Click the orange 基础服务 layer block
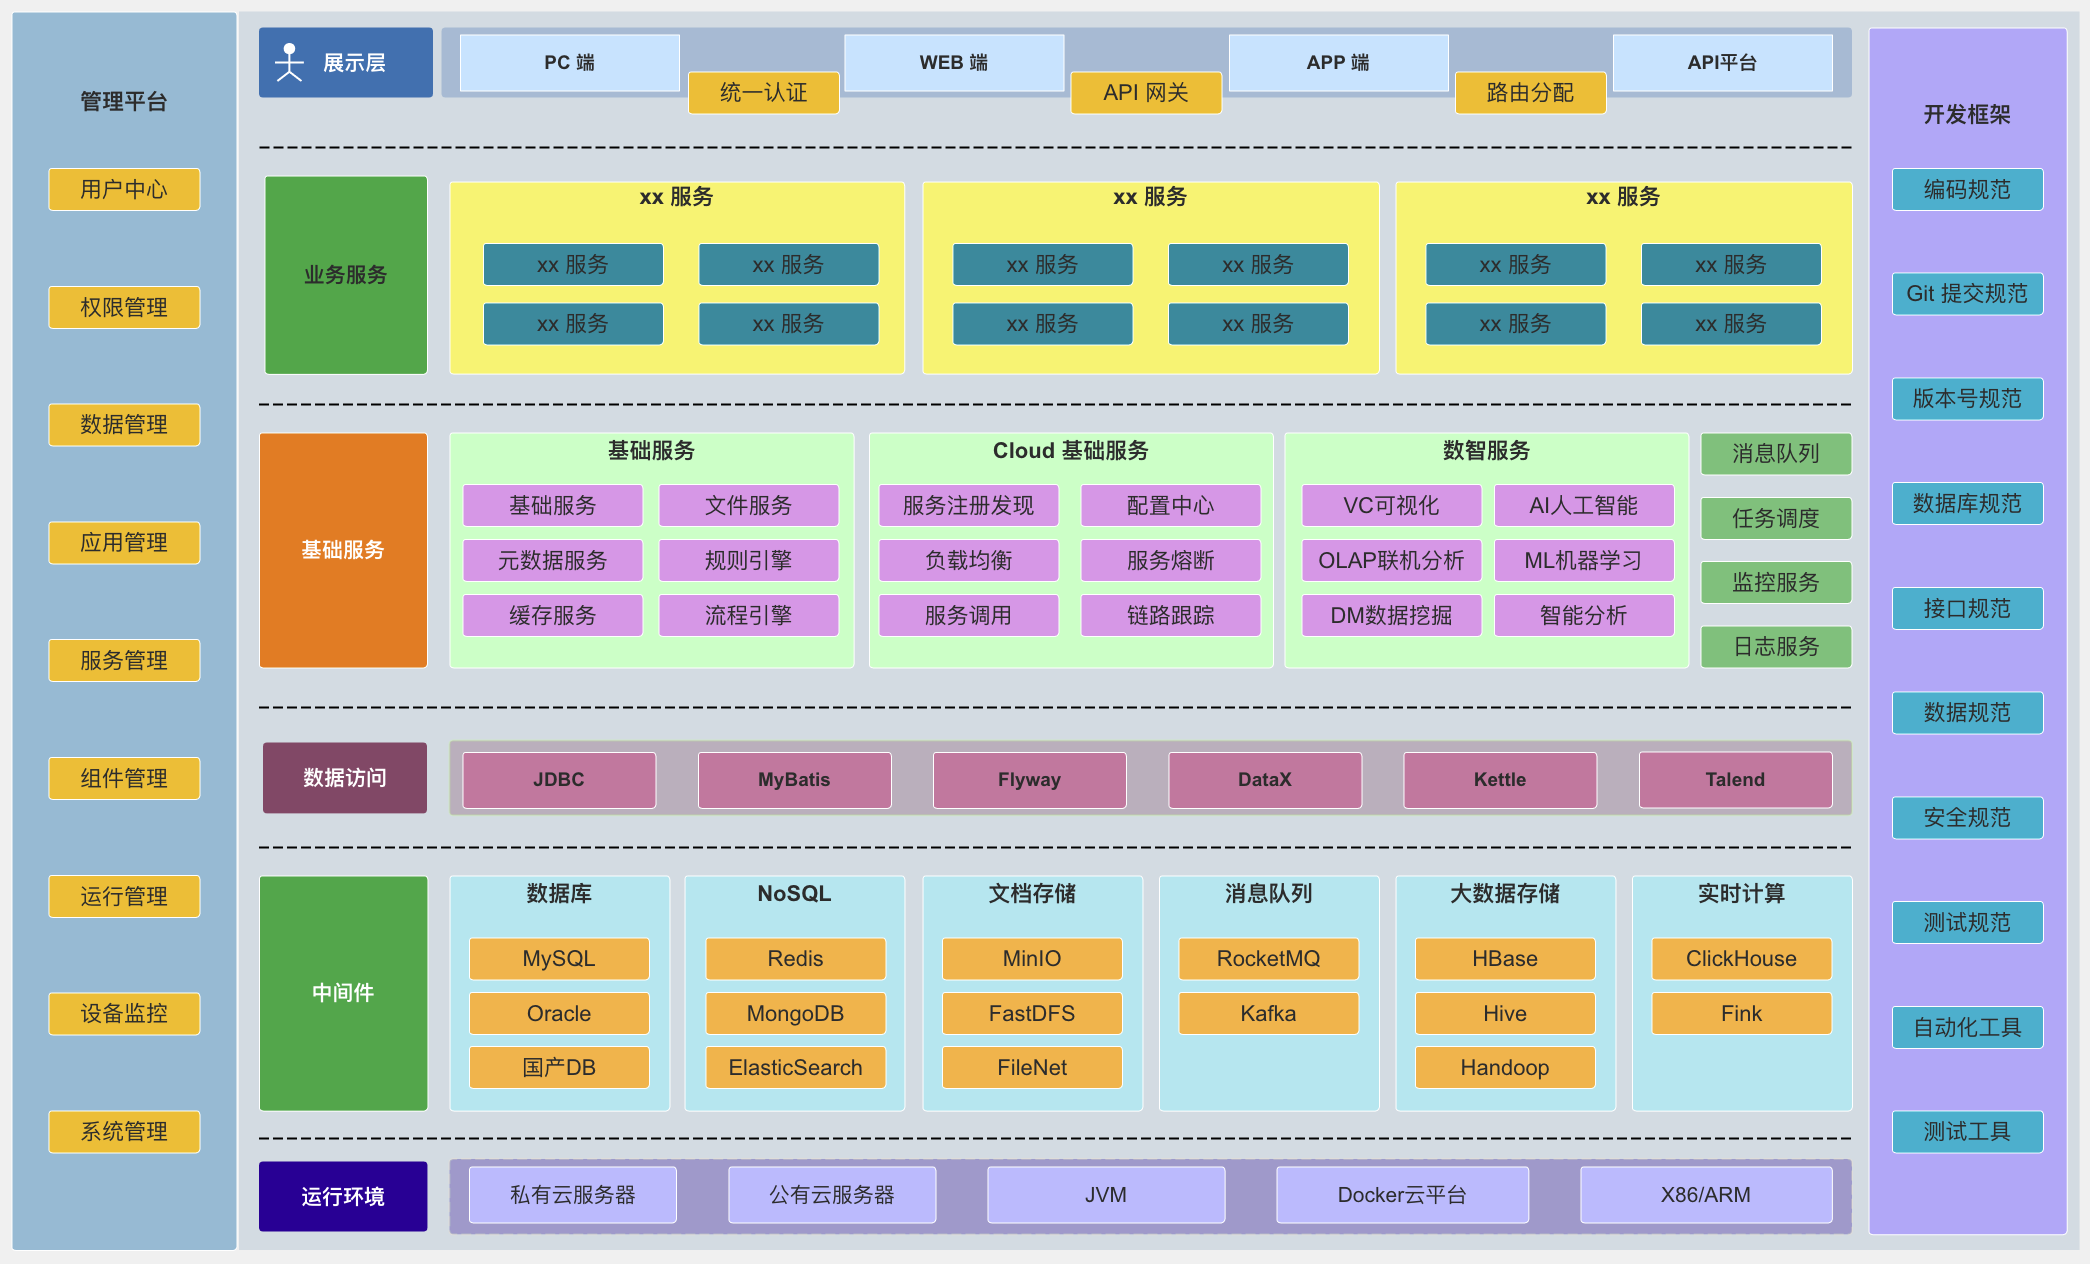 (343, 550)
